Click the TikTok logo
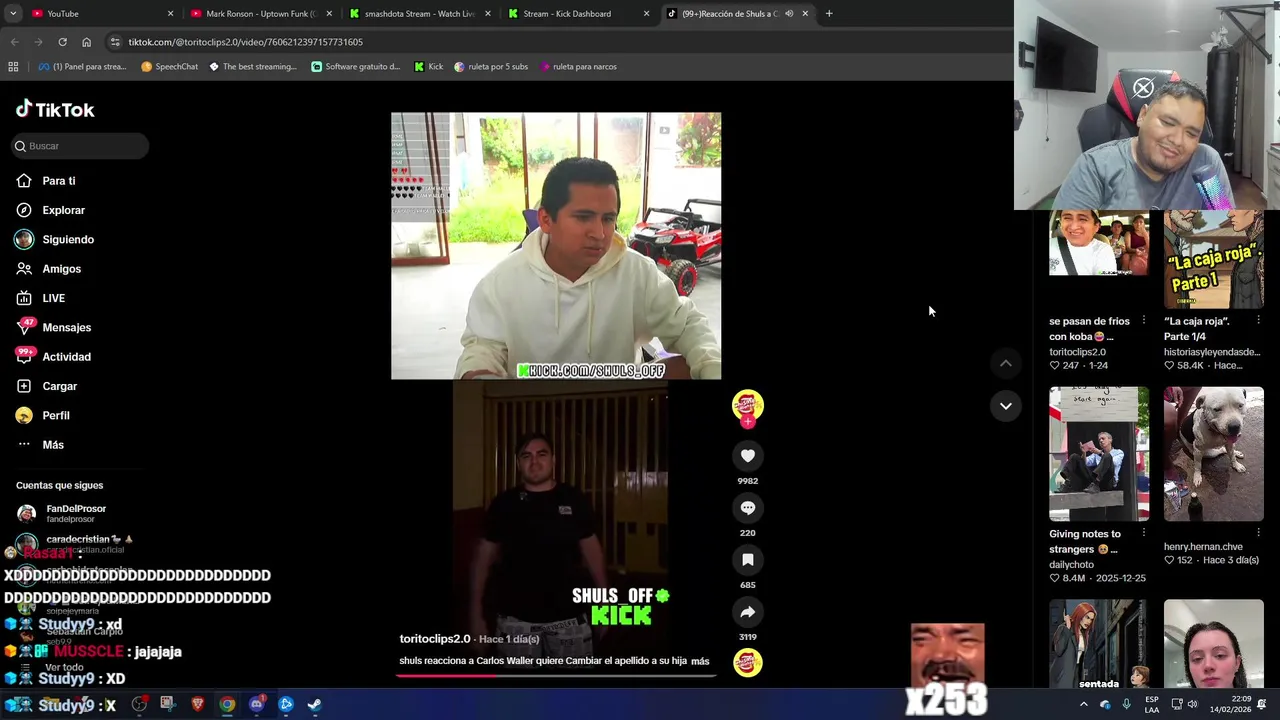The image size is (1280, 720). (55, 110)
